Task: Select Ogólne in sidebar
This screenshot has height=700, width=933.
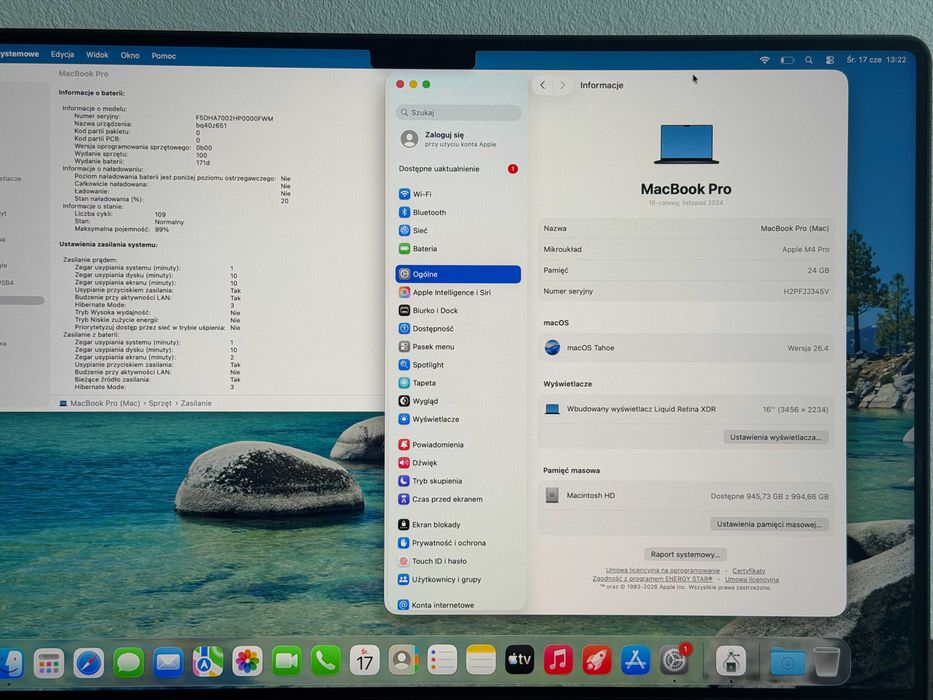Action: pyautogui.click(x=458, y=274)
